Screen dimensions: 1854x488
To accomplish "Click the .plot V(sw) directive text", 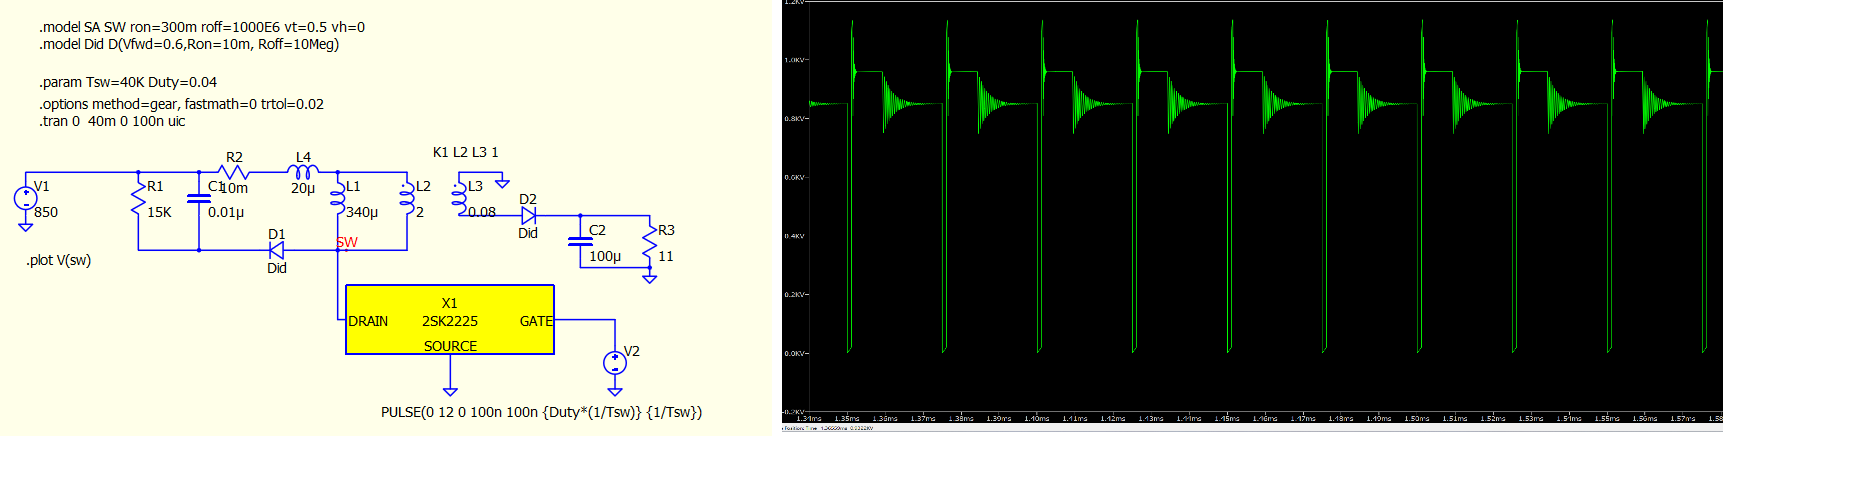I will pos(59,260).
